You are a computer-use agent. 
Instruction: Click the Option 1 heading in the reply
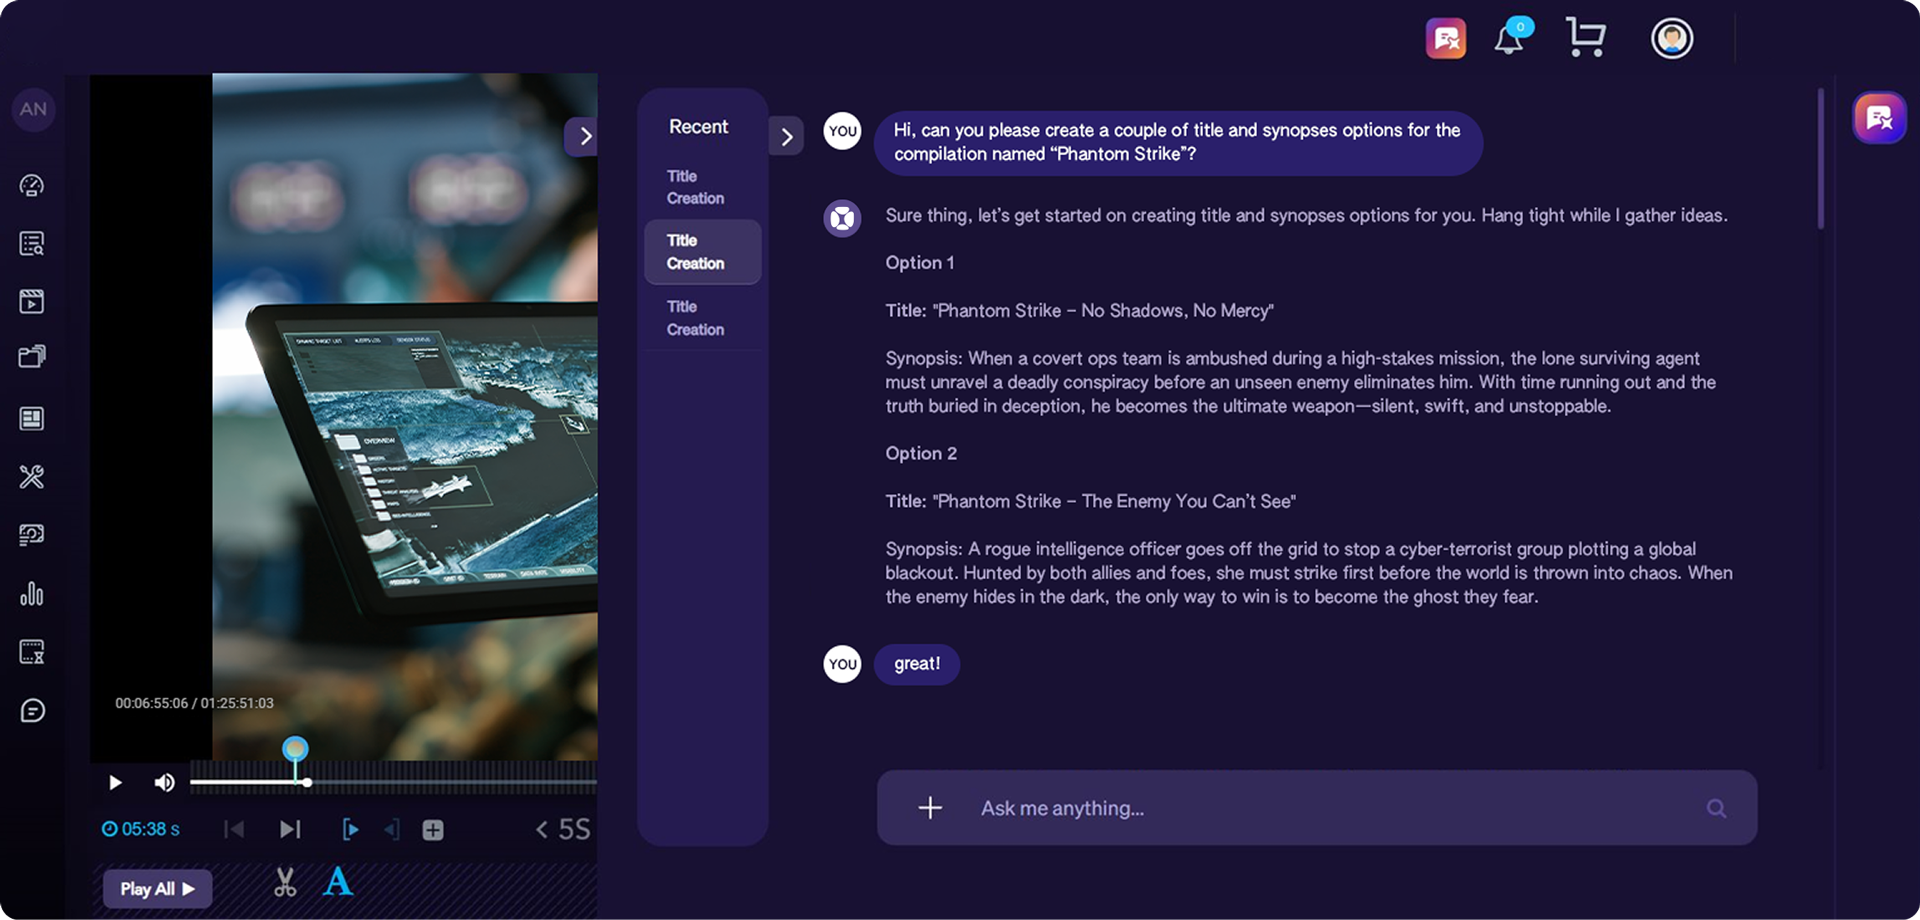920,263
